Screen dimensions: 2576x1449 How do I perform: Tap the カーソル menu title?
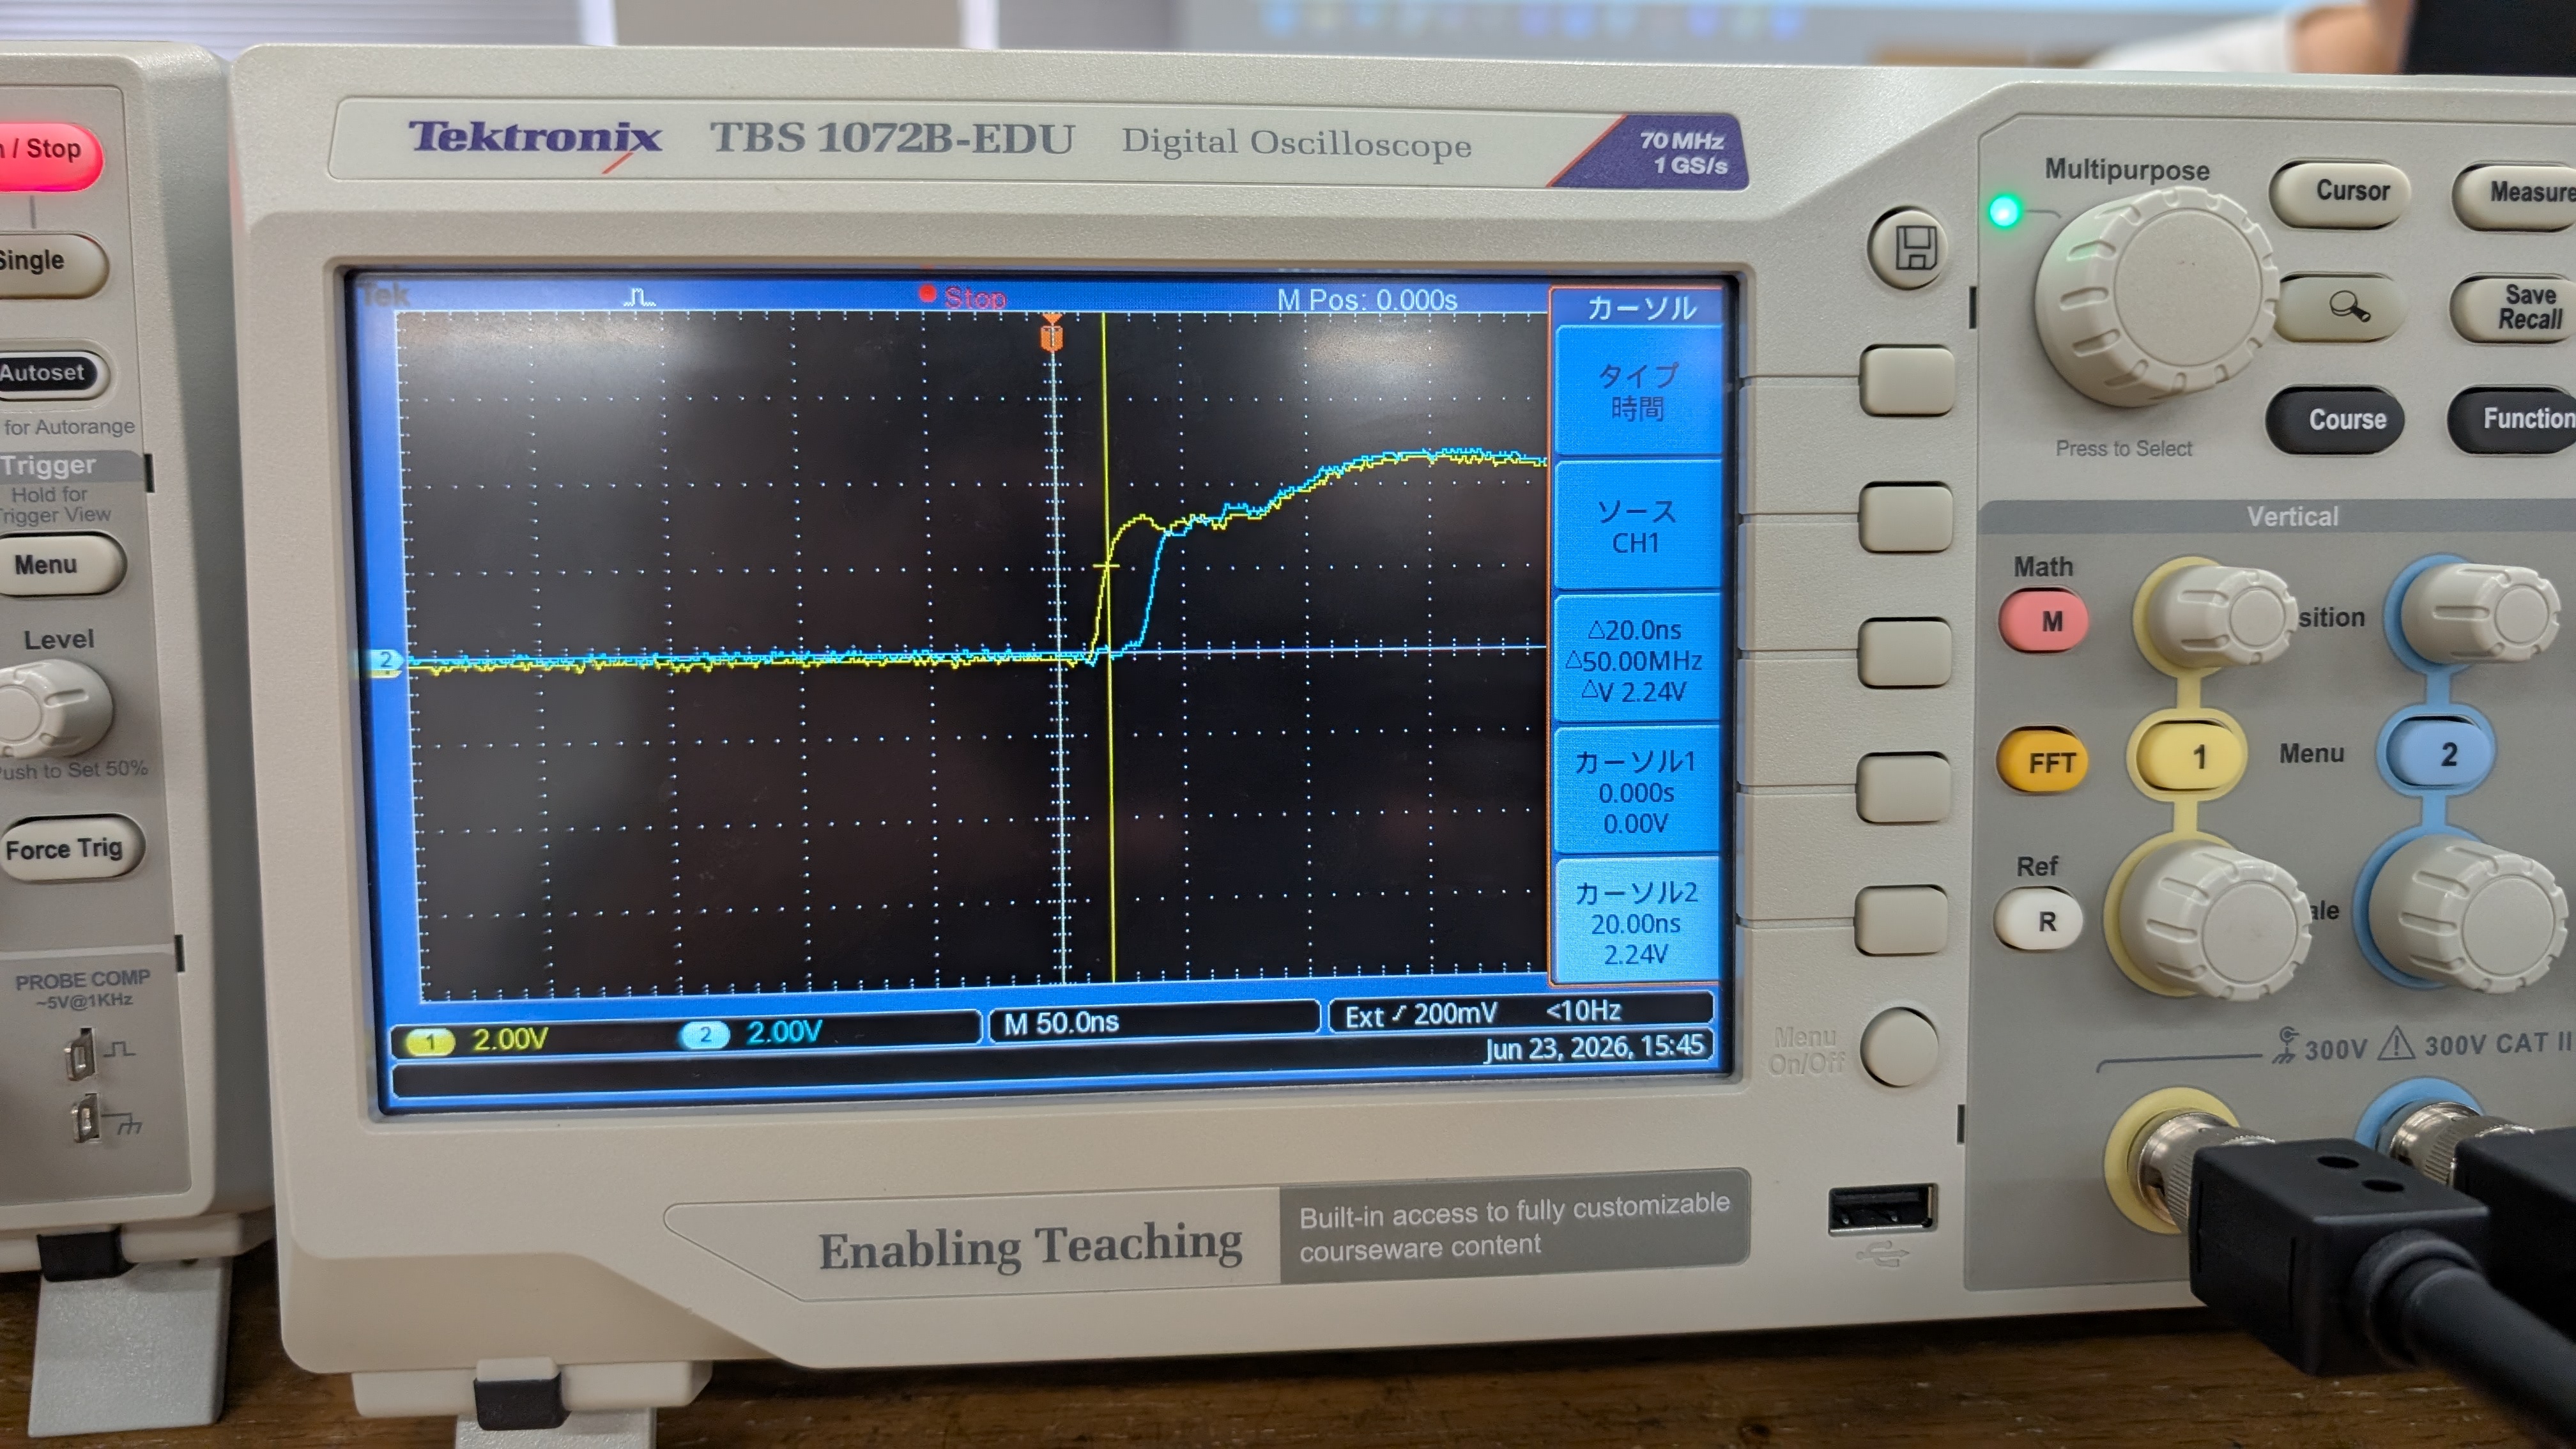[x=1642, y=307]
